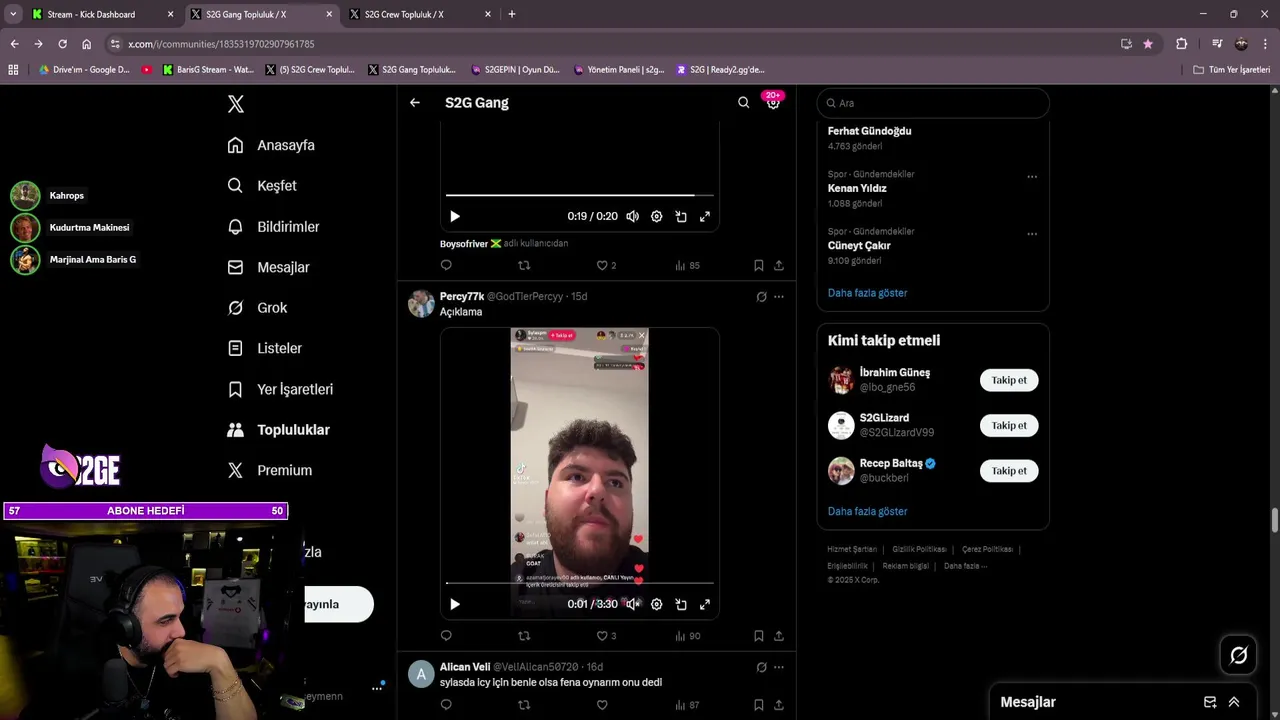
Task: Open Percy77k profile avatar
Action: tap(421, 304)
